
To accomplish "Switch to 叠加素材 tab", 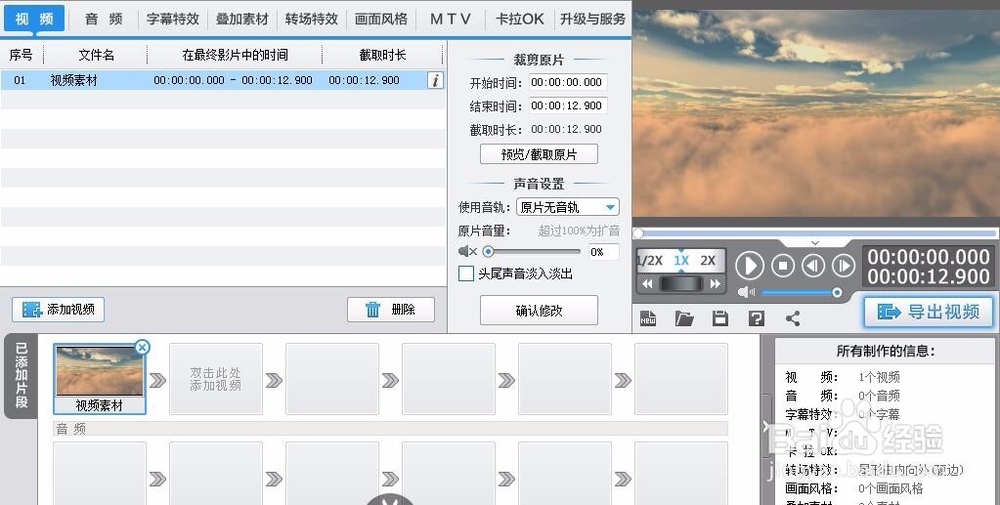I will click(242, 19).
